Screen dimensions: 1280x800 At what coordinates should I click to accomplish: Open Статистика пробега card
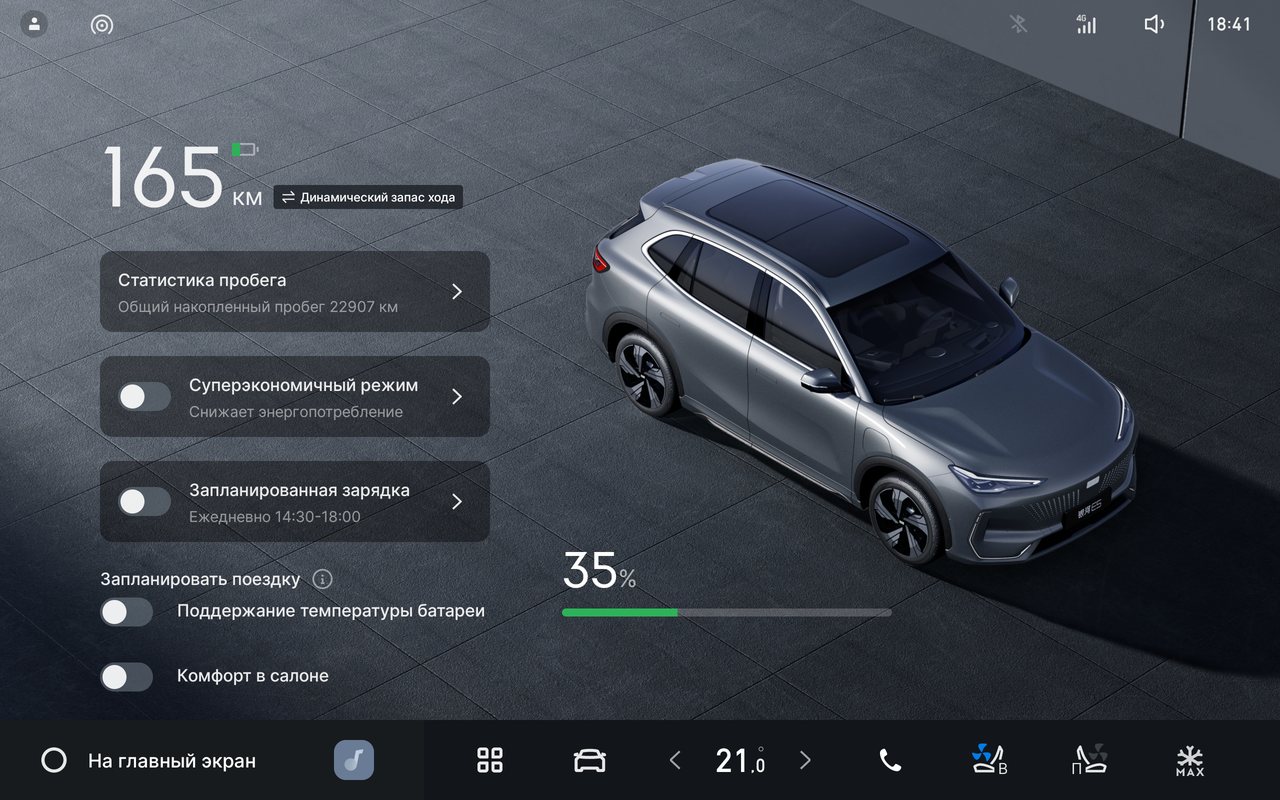[x=295, y=291]
